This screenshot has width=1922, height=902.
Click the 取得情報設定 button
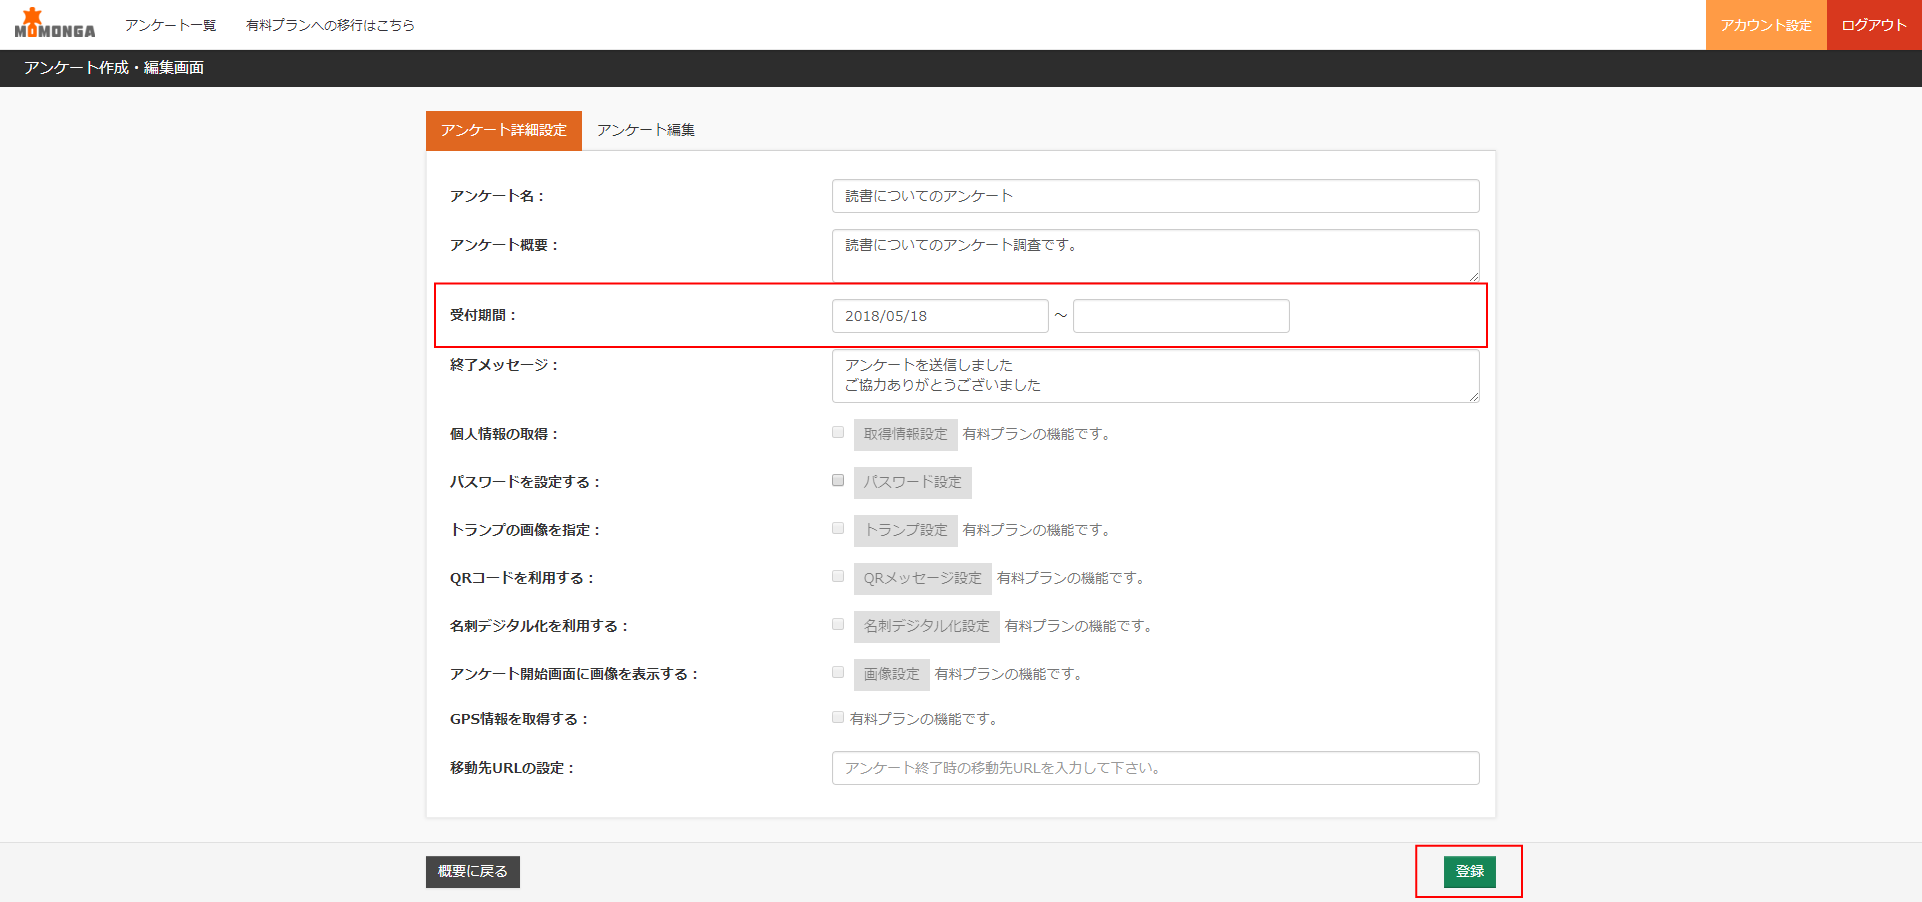(905, 434)
